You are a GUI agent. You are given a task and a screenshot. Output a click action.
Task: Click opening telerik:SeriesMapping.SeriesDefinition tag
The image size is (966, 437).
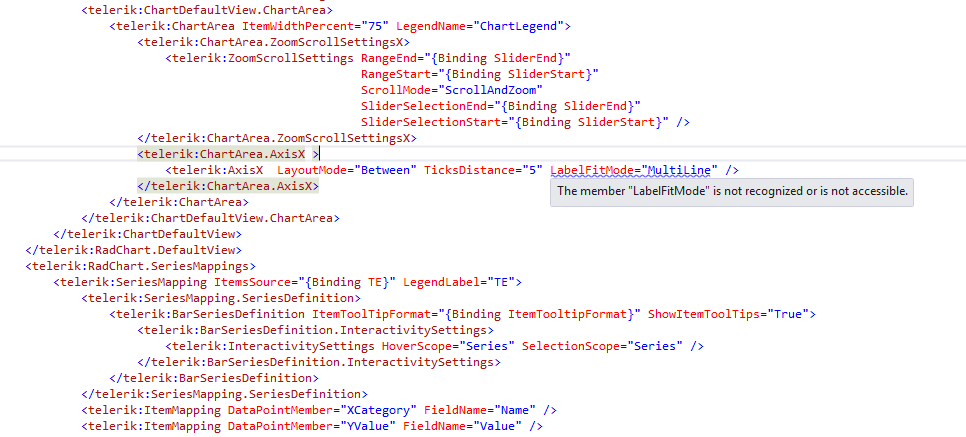(221, 298)
